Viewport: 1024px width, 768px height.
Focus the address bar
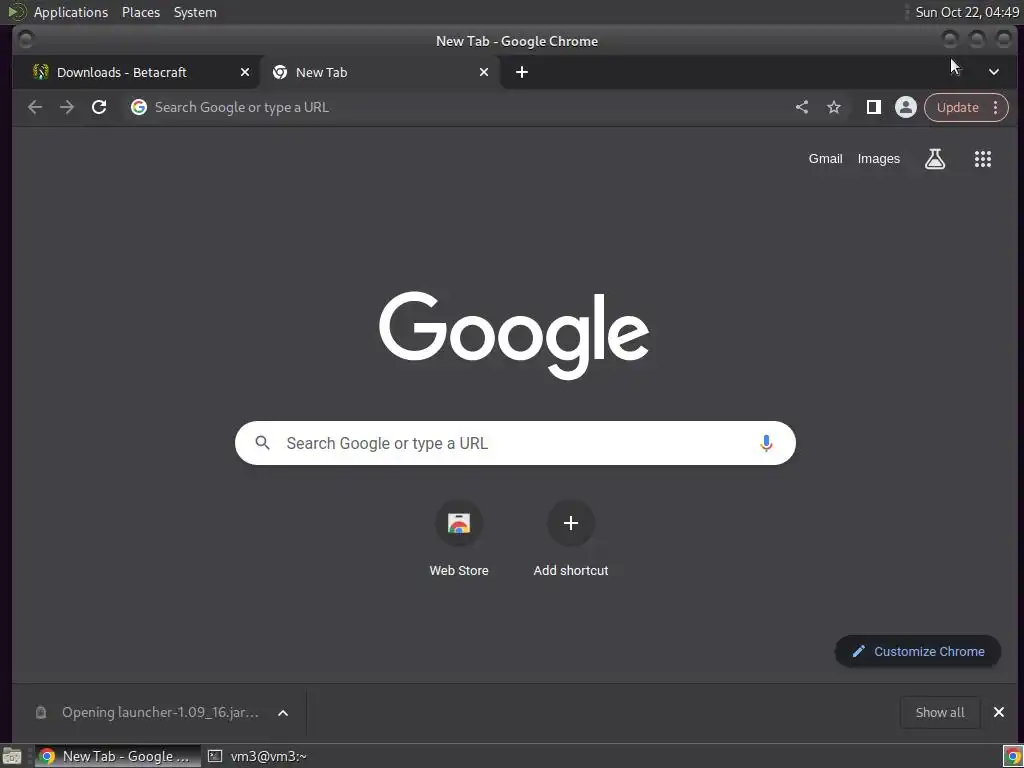tap(455, 107)
